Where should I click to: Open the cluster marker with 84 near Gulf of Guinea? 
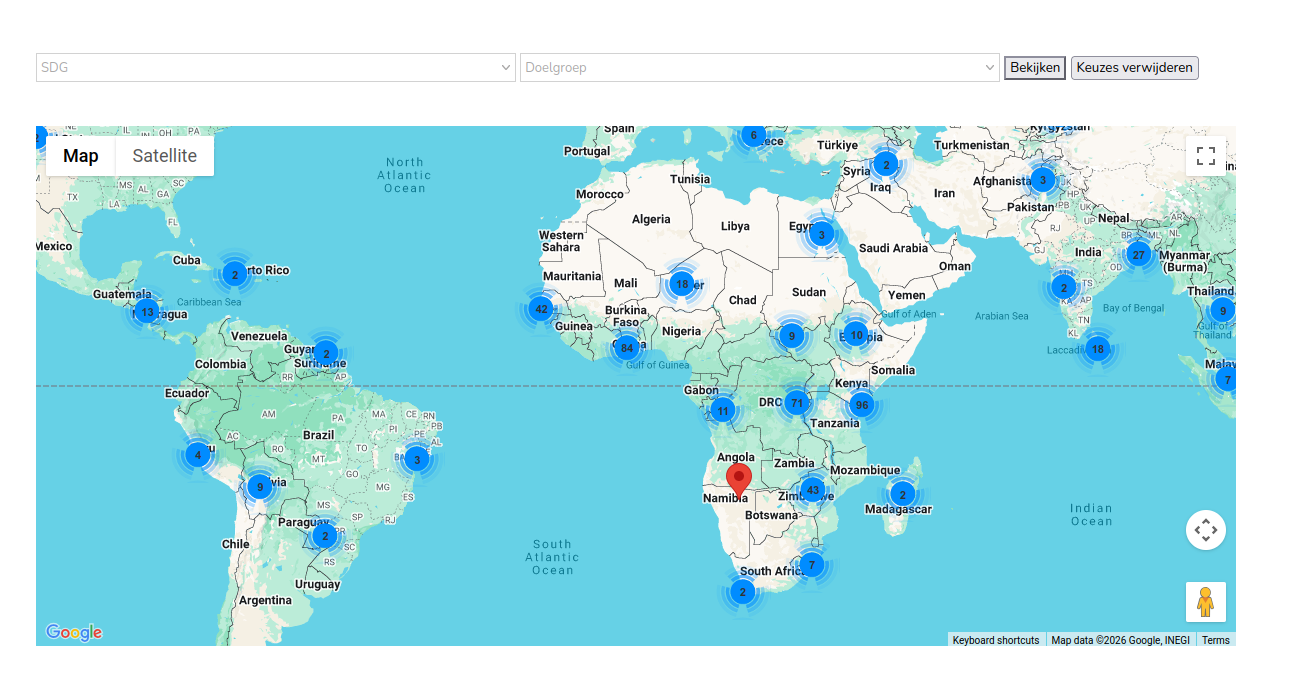[x=627, y=348]
